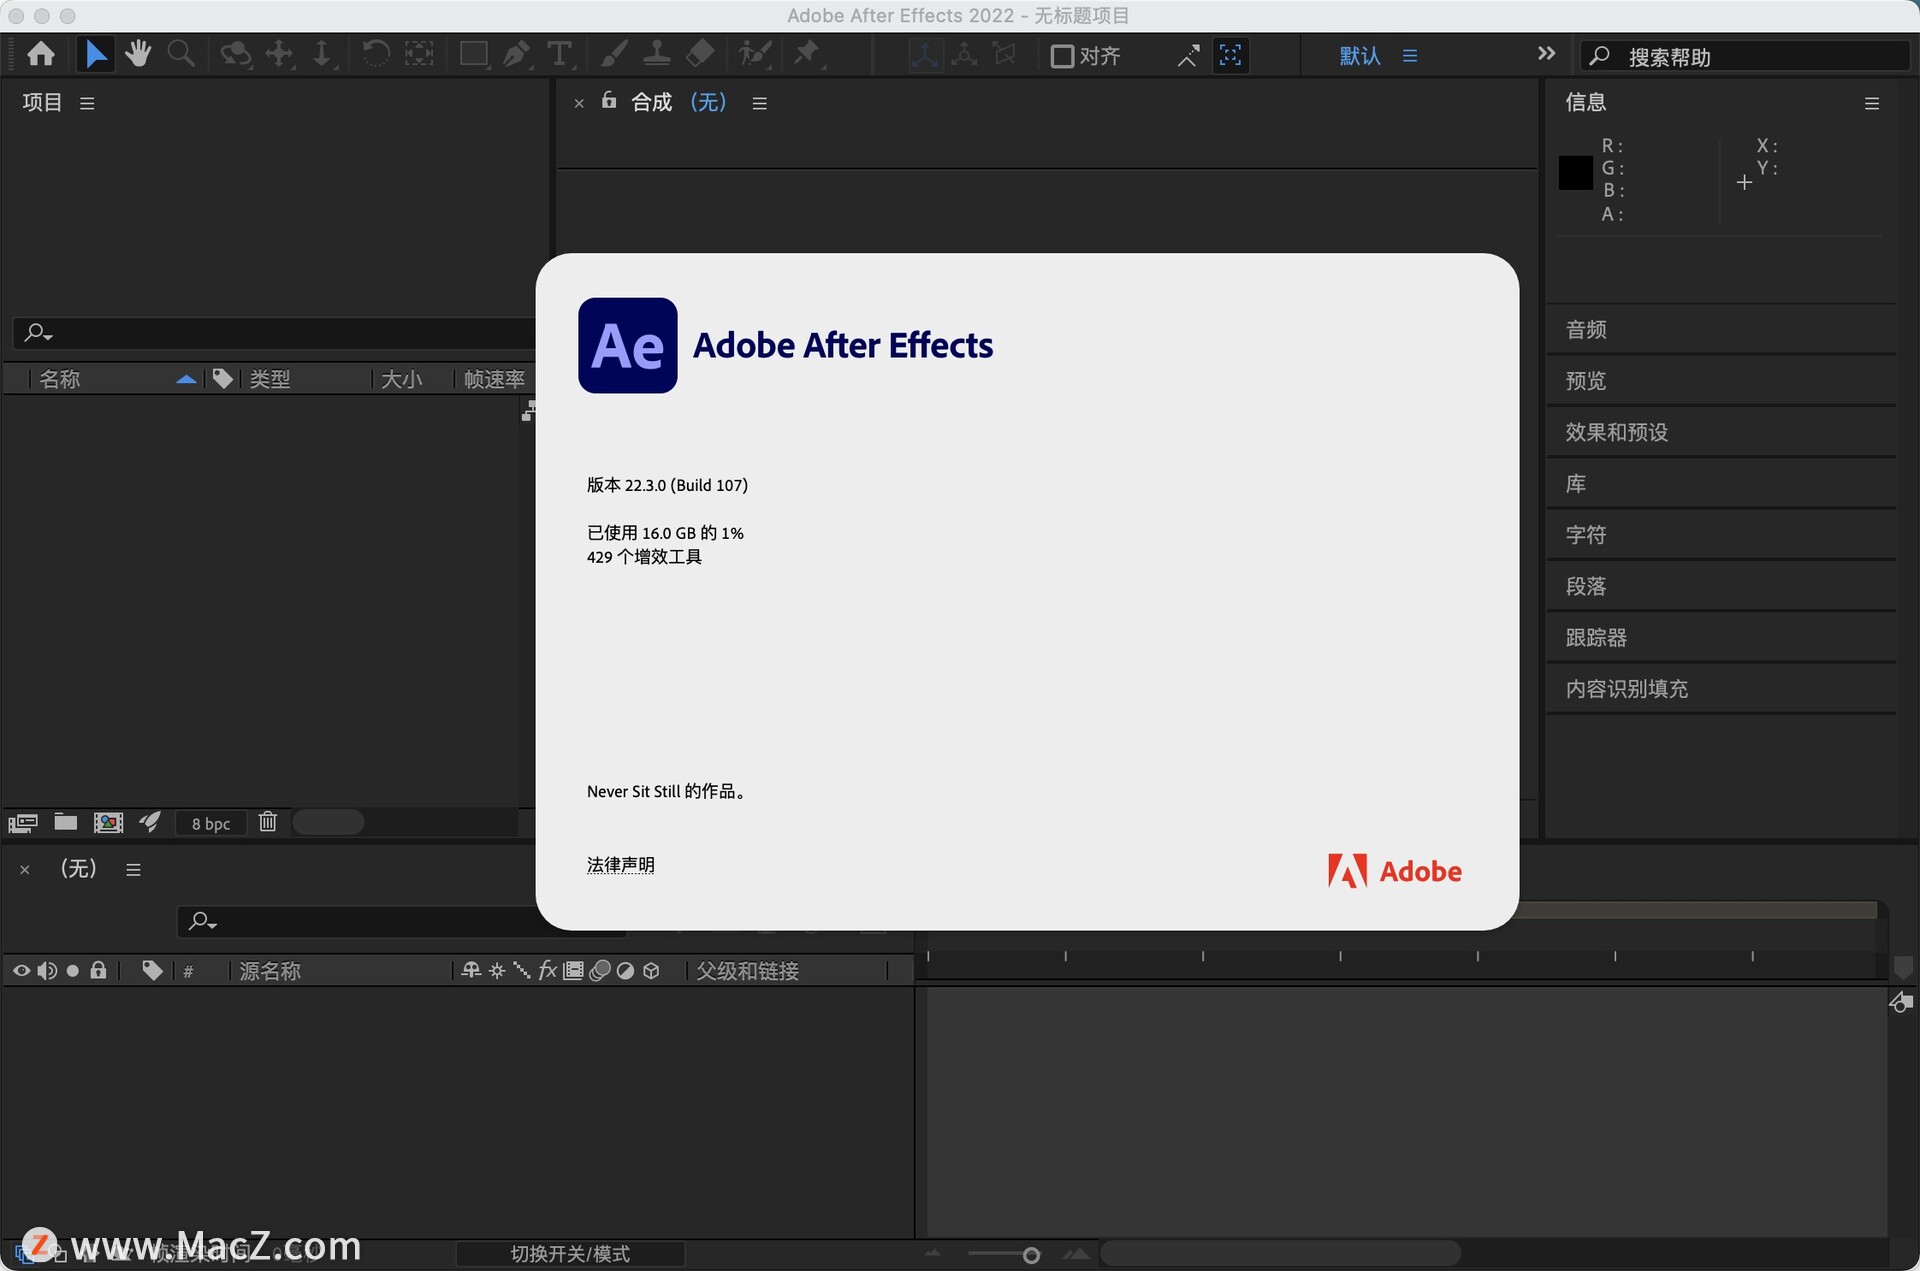The image size is (1920, 1271).
Task: Open Interpret Footage from project footer
Action: coord(23,823)
